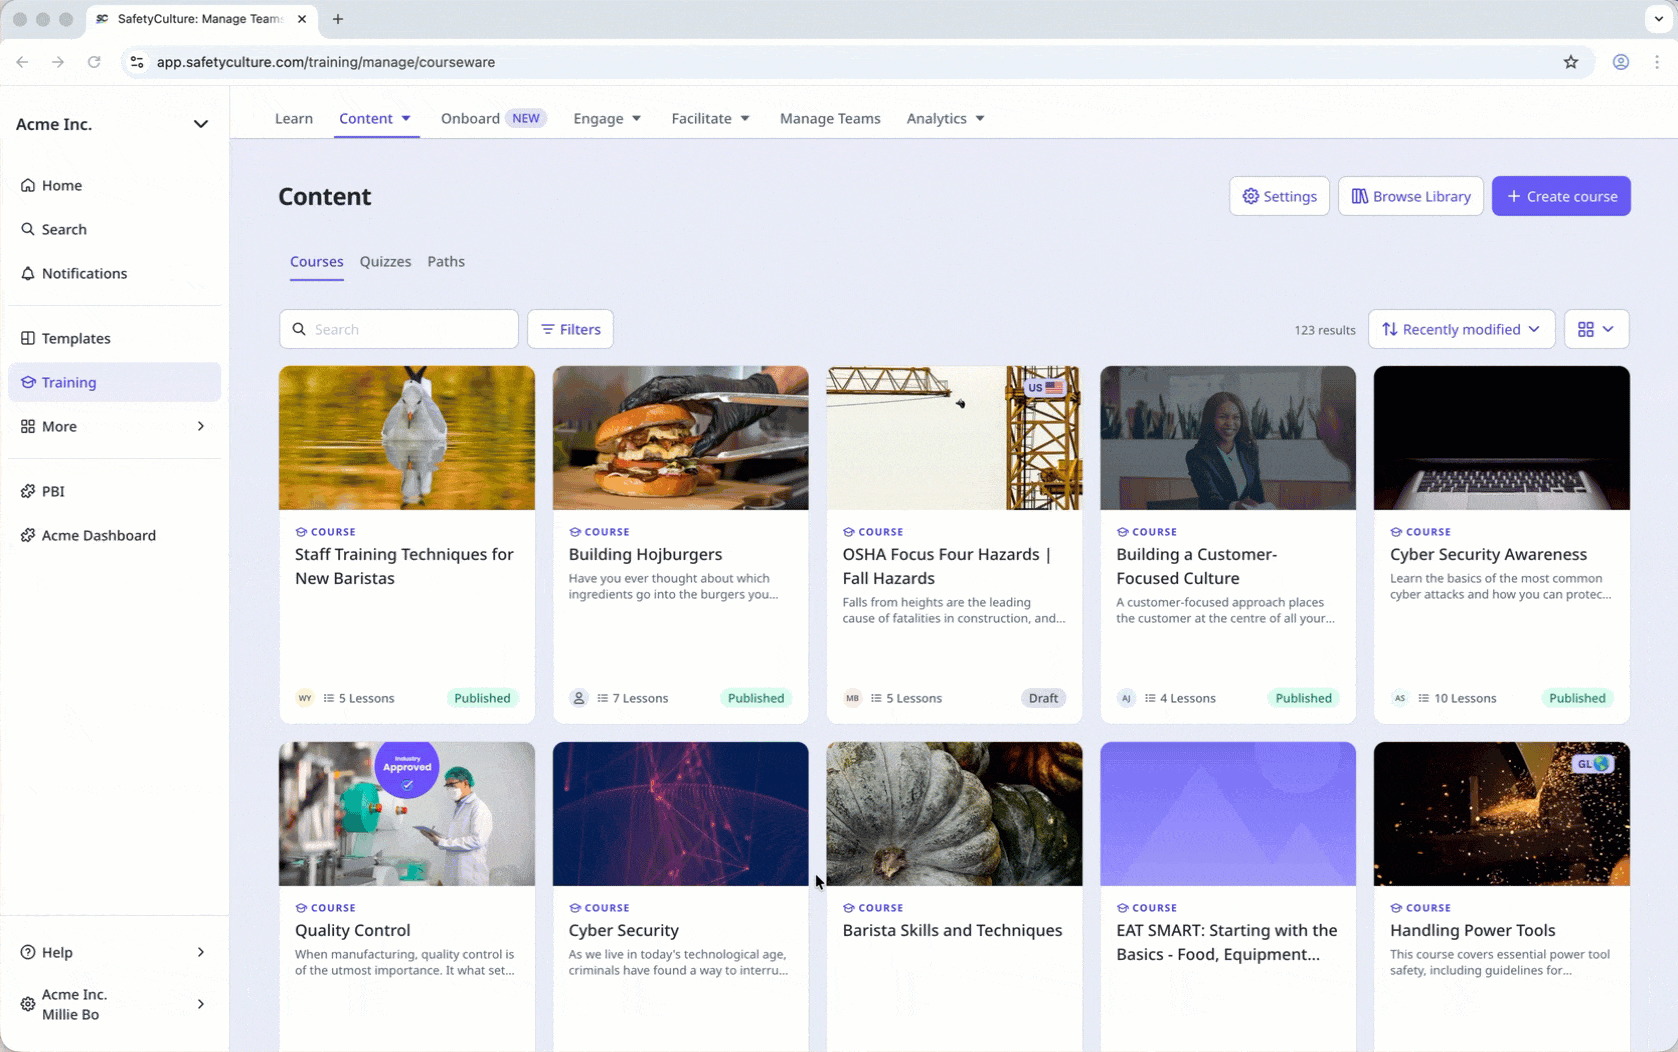Click the Templates icon in sidebar
1678x1052 pixels.
(28, 338)
